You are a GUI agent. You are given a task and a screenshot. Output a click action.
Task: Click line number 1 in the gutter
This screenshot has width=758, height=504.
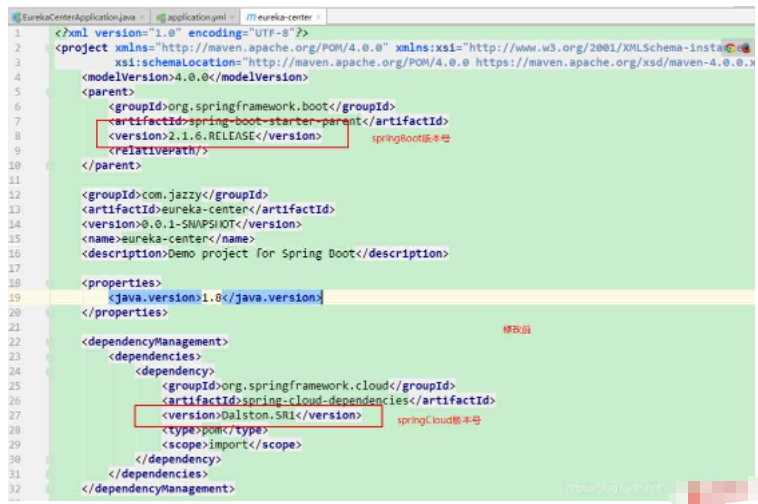[x=17, y=33]
